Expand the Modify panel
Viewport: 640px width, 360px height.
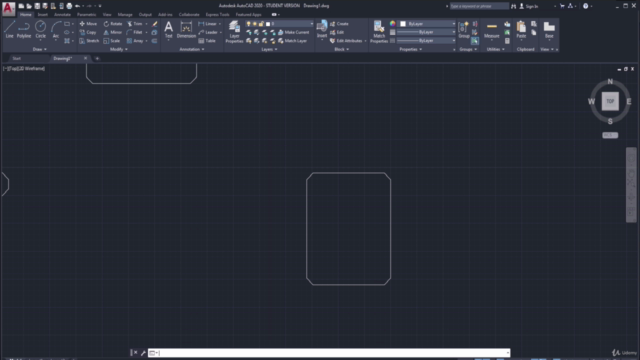tap(119, 49)
